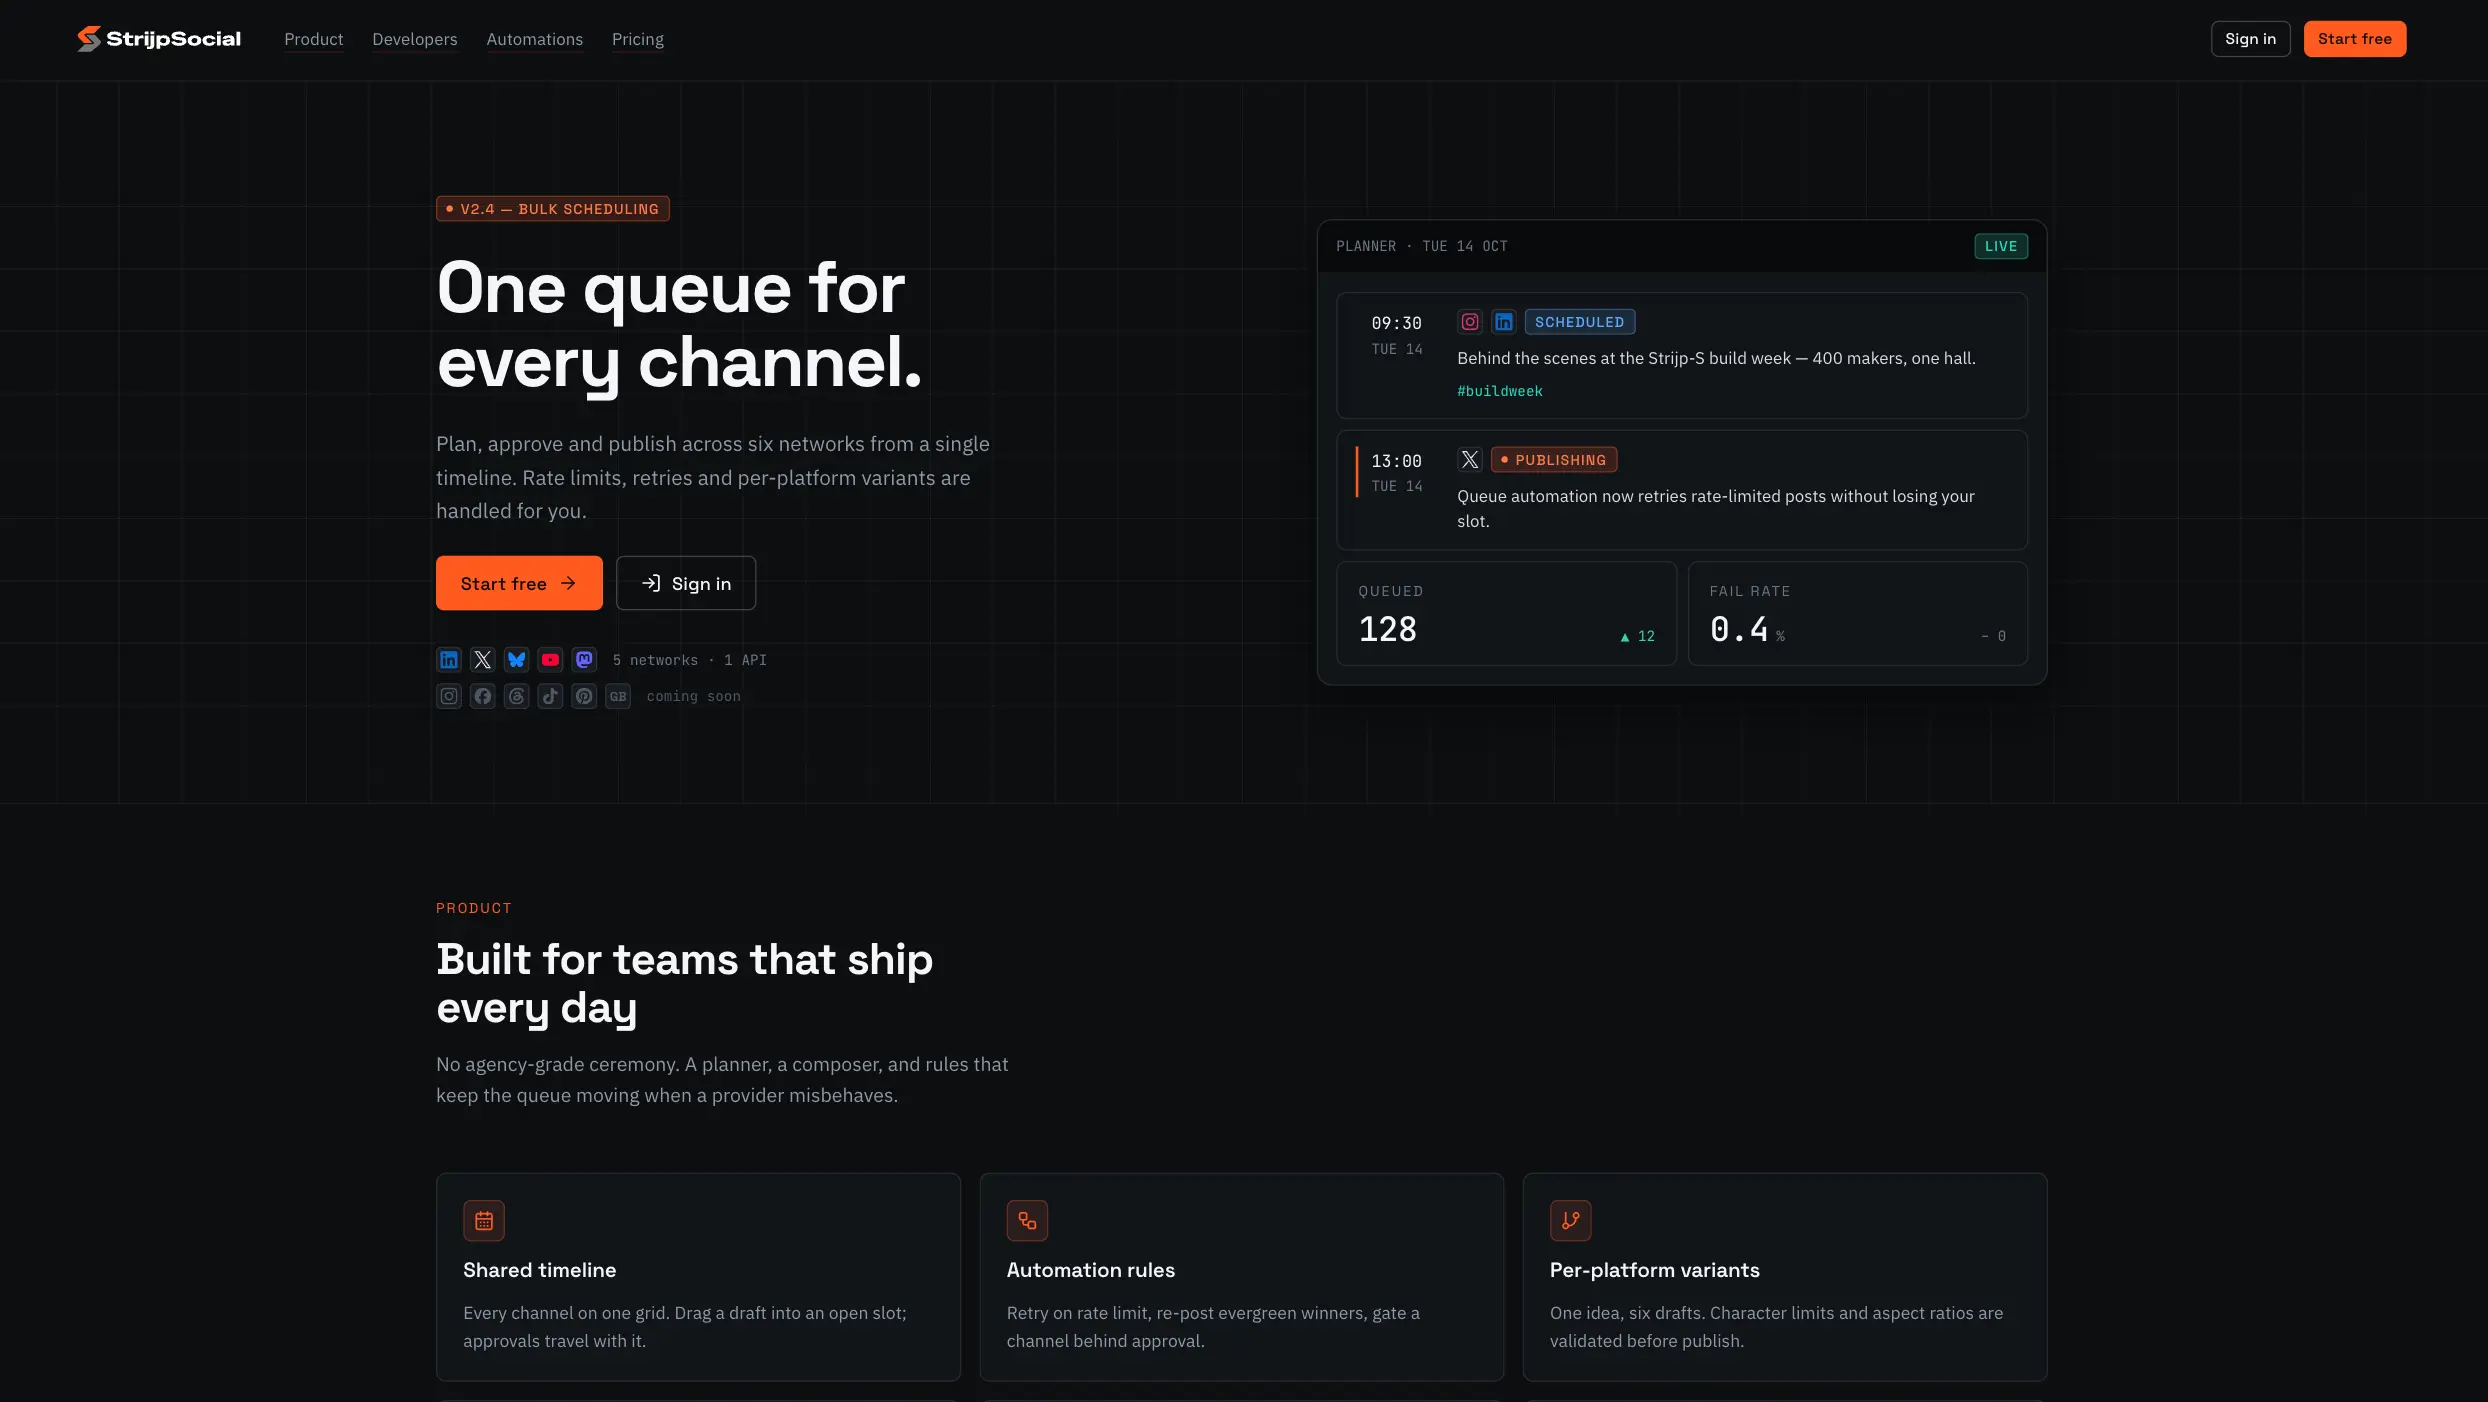This screenshot has width=2488, height=1402.
Task: Click the 09:30 time on the first post
Action: click(1396, 323)
